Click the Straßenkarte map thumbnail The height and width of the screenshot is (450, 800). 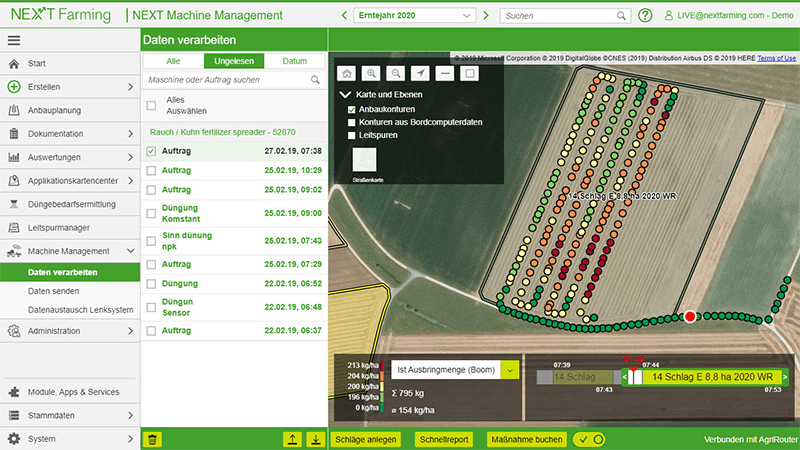point(364,160)
